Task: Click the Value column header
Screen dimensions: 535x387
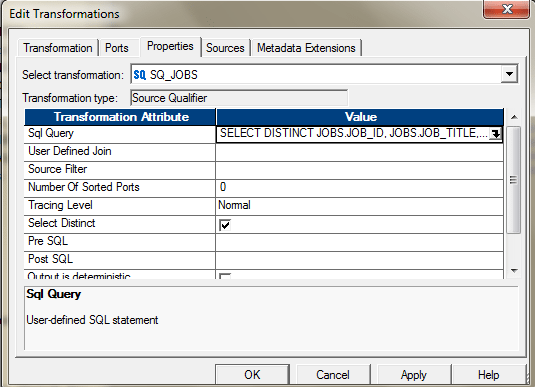Action: pyautogui.click(x=360, y=117)
